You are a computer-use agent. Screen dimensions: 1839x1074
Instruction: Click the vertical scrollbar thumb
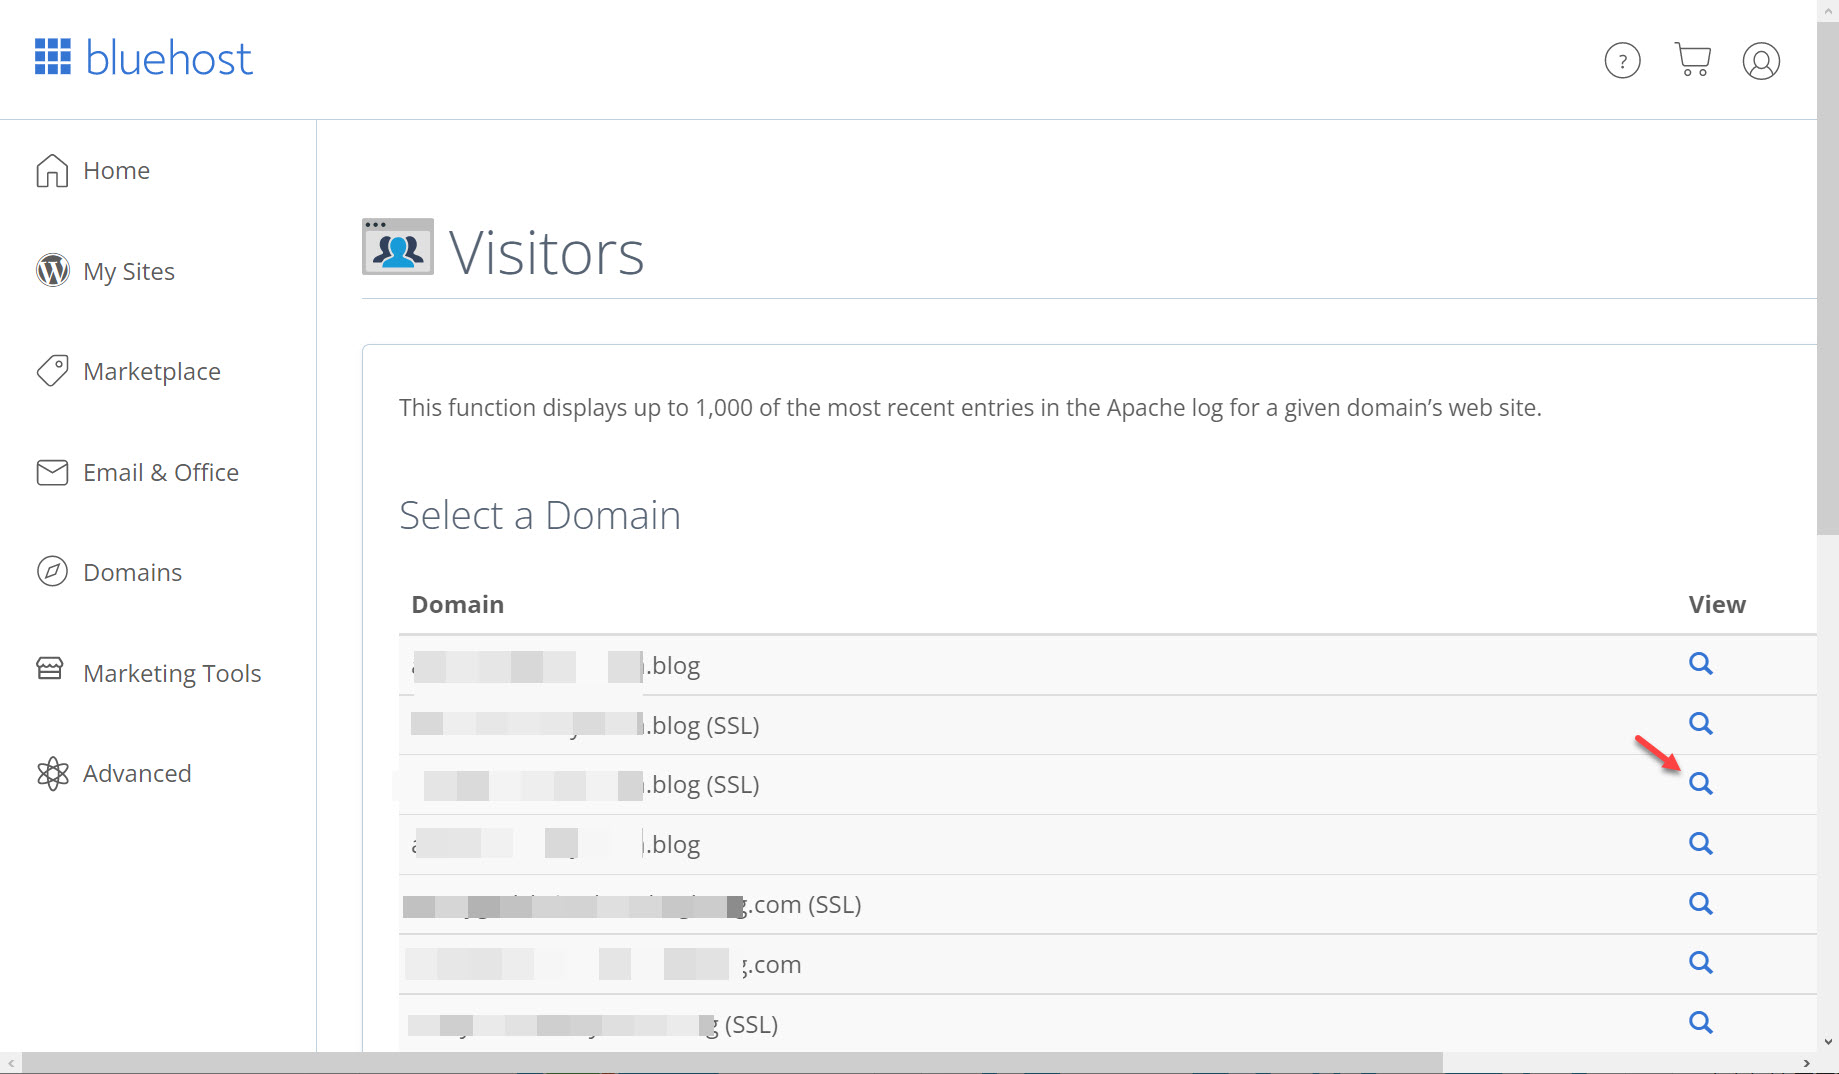[1828, 278]
